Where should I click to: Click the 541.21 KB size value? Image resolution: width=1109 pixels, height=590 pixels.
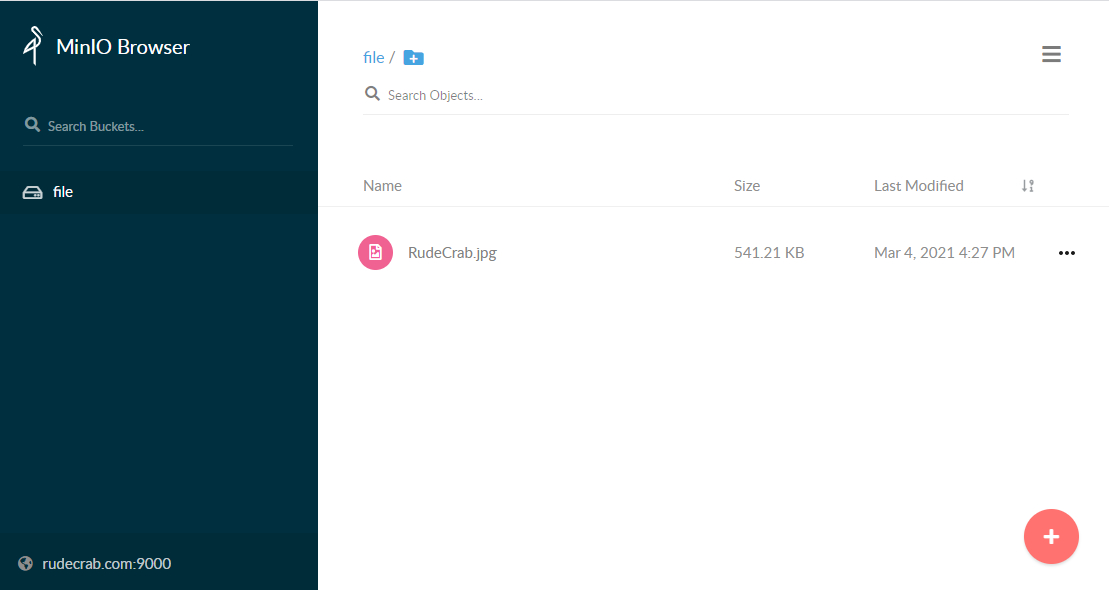click(x=769, y=253)
